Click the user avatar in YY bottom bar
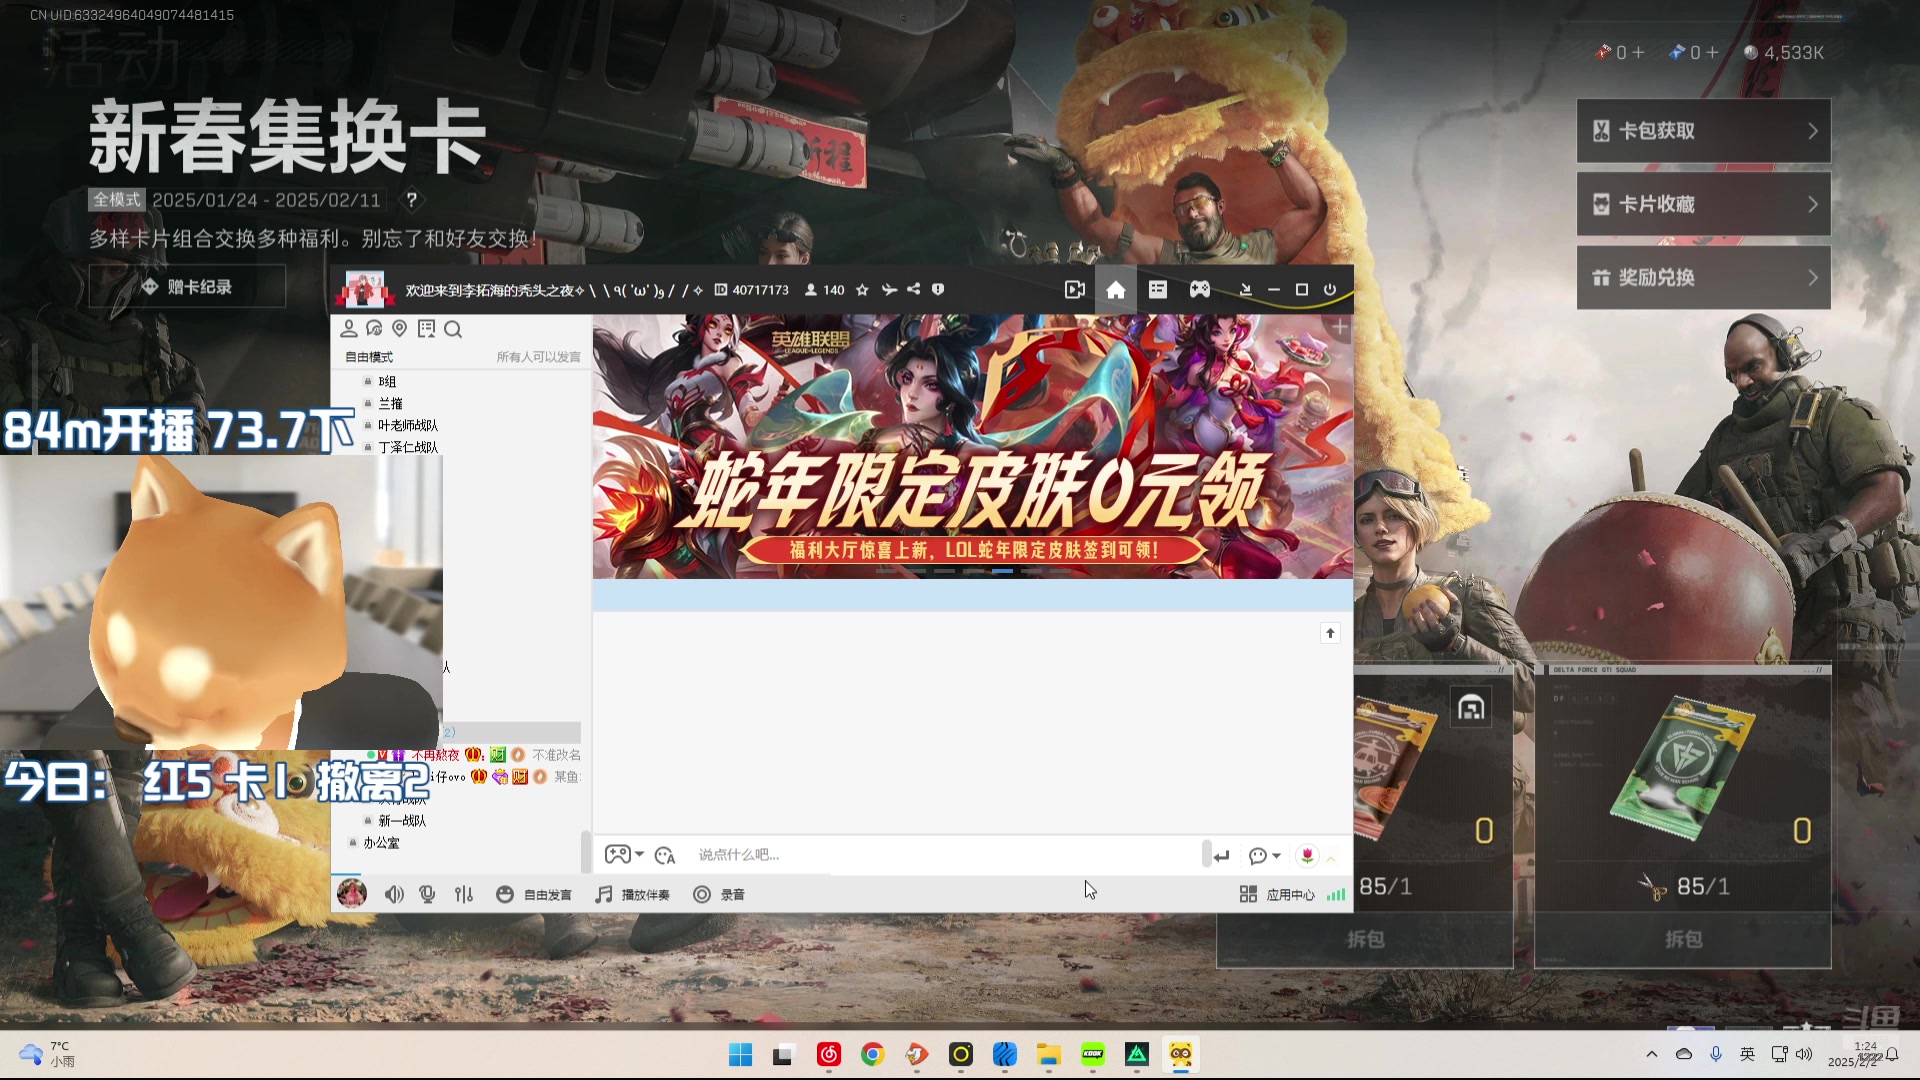This screenshot has height=1080, width=1920. pos(351,893)
